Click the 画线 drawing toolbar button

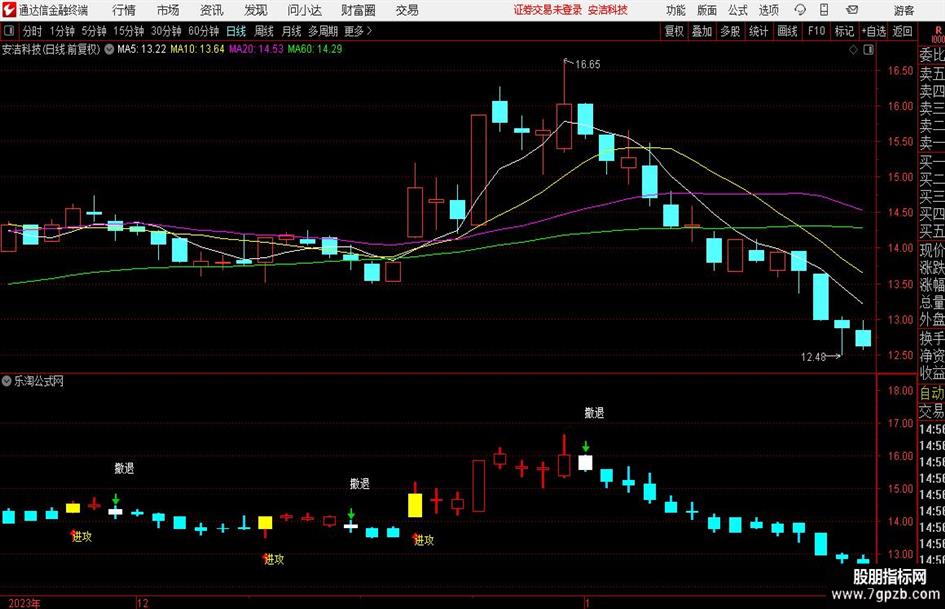[787, 31]
